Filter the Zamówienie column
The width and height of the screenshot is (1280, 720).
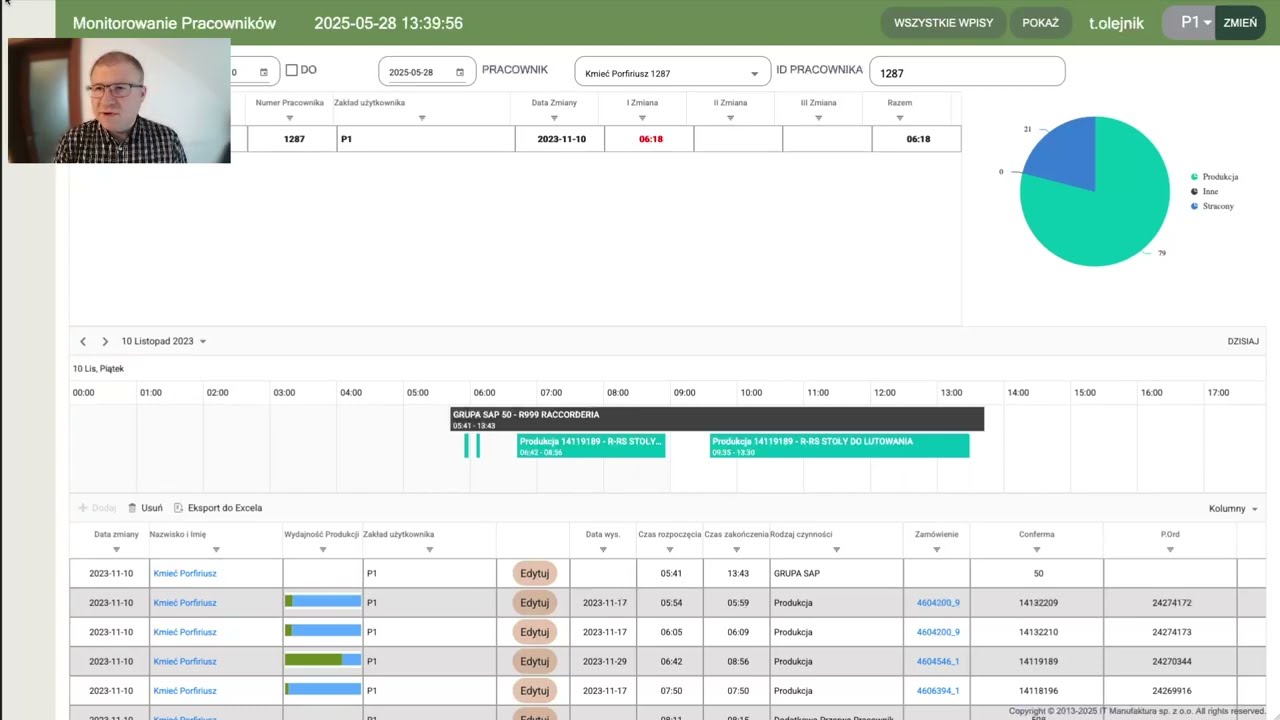(936, 550)
